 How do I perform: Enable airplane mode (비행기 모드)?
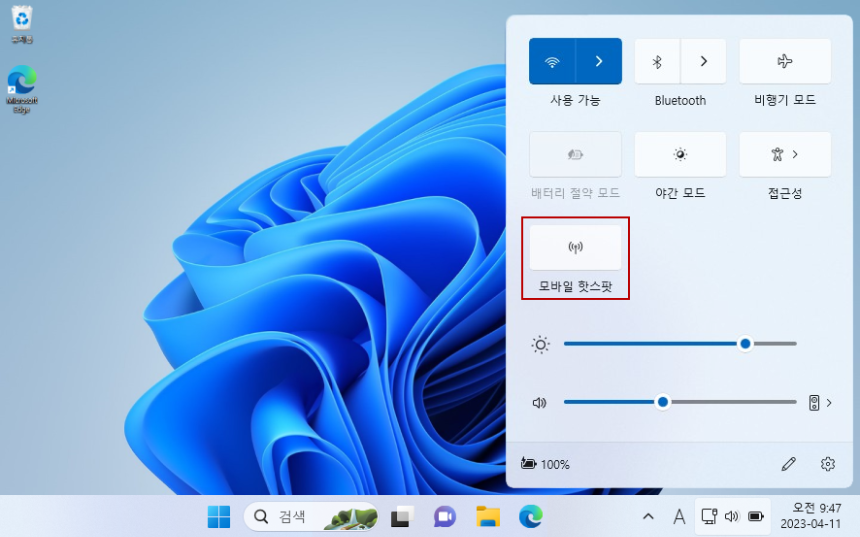[x=785, y=61]
